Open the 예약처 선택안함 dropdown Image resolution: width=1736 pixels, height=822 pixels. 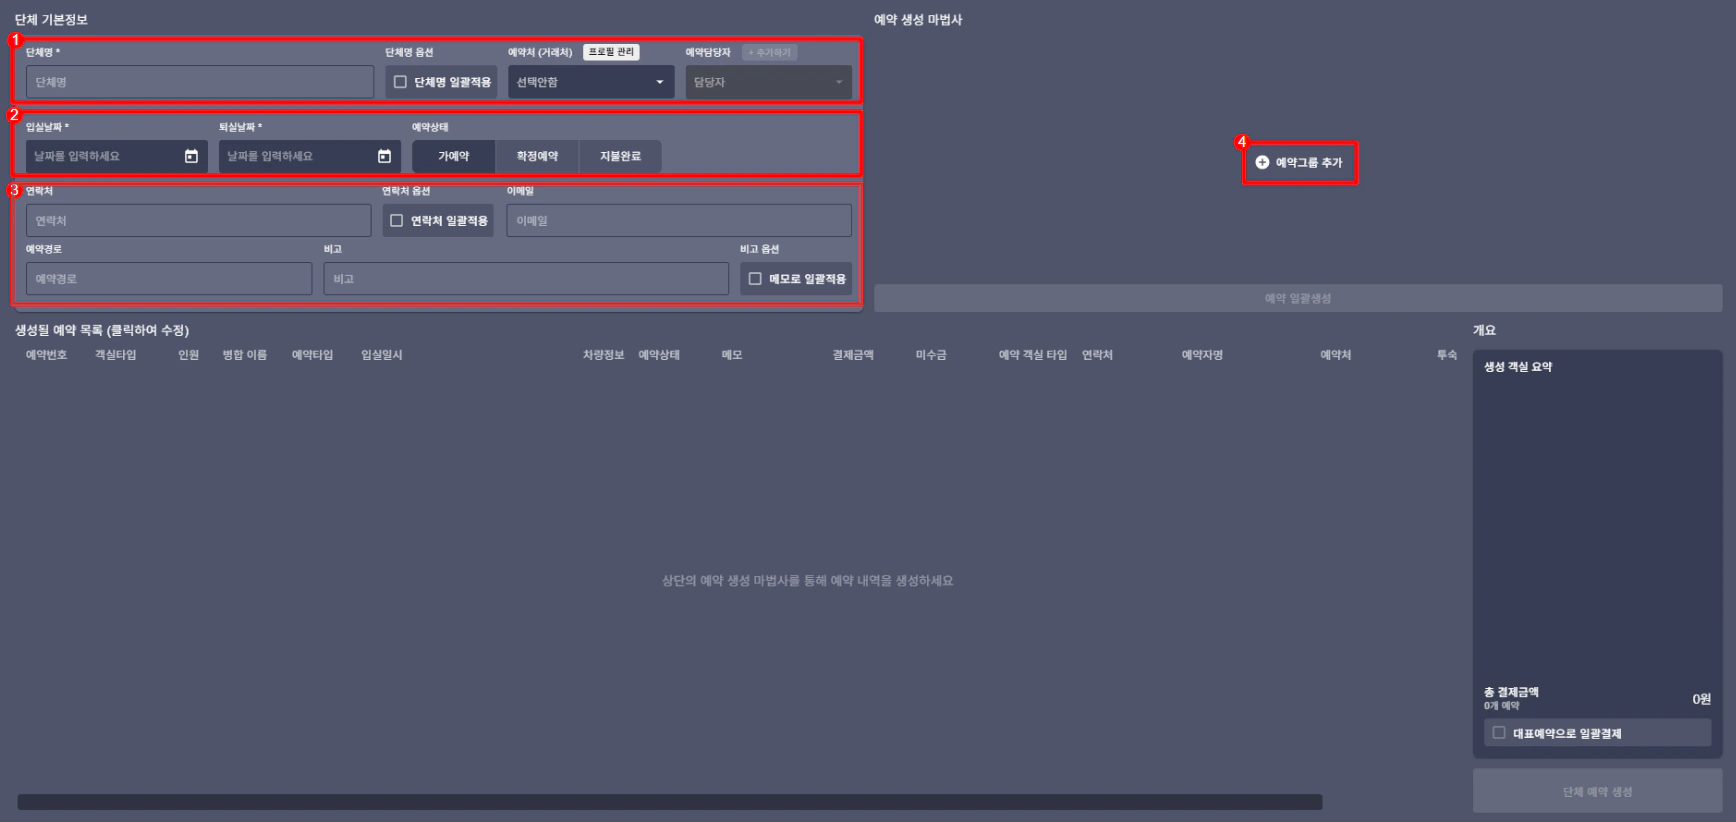[591, 82]
